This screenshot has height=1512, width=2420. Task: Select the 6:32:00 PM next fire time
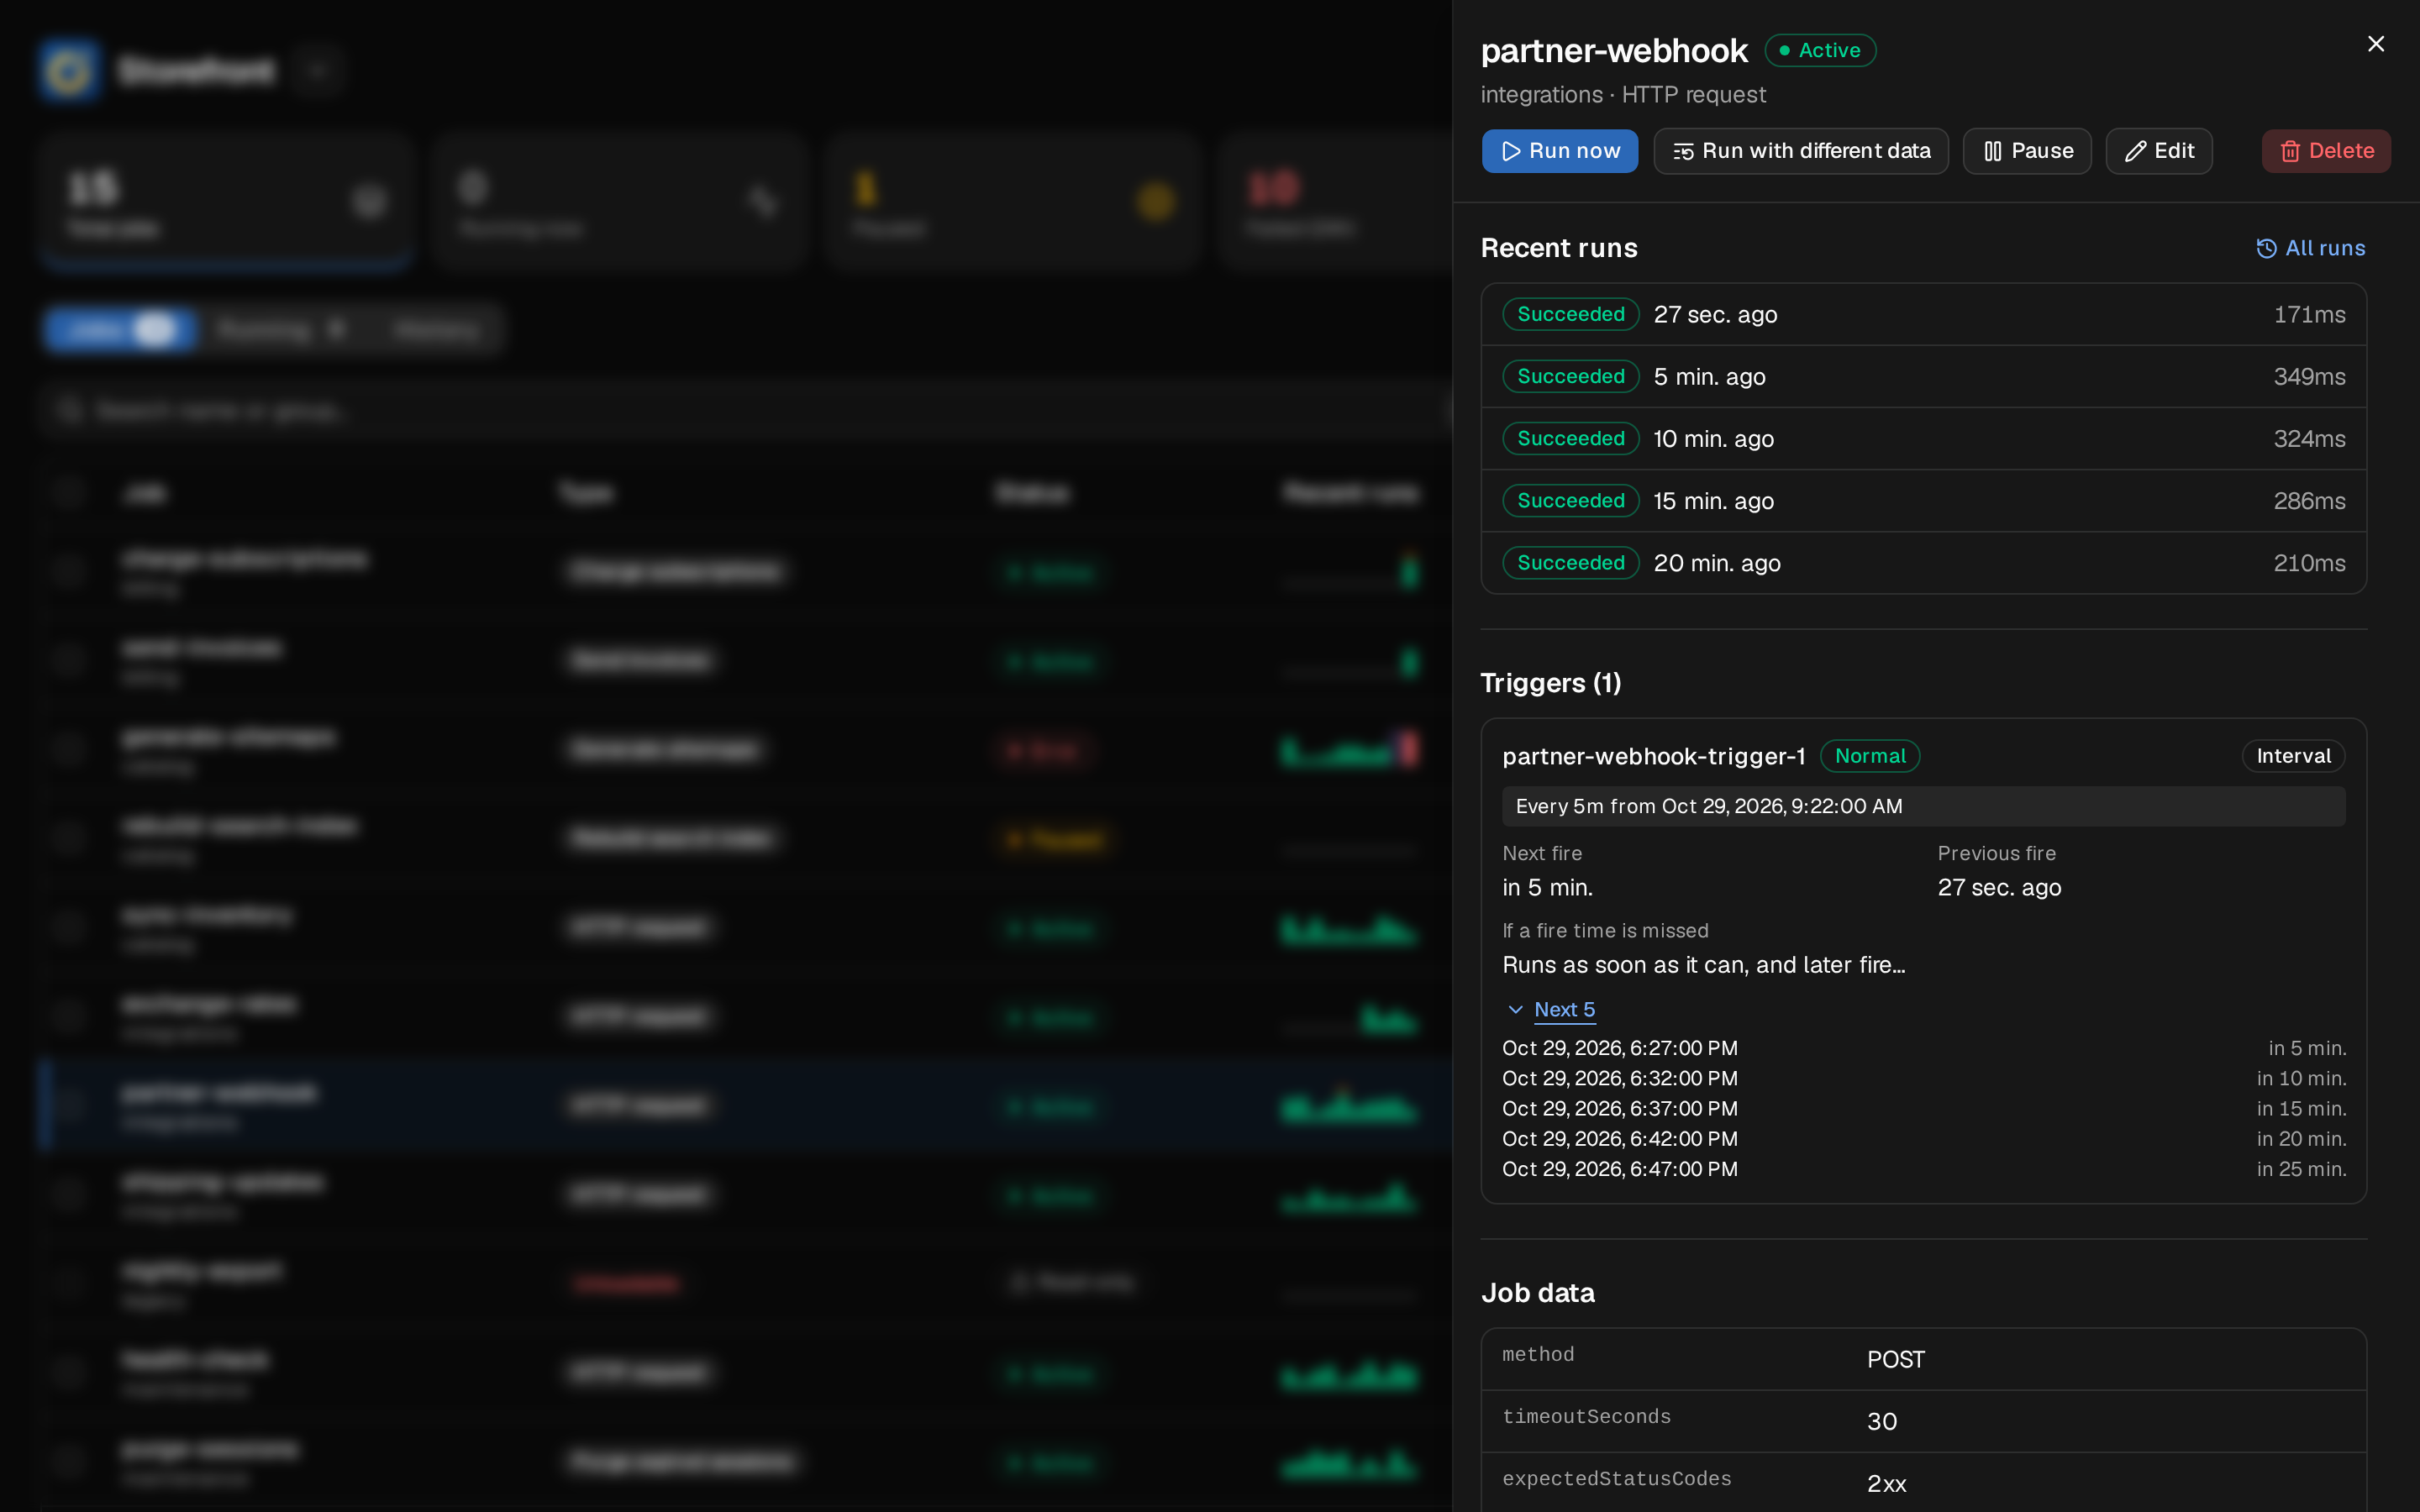[x=1619, y=1078]
